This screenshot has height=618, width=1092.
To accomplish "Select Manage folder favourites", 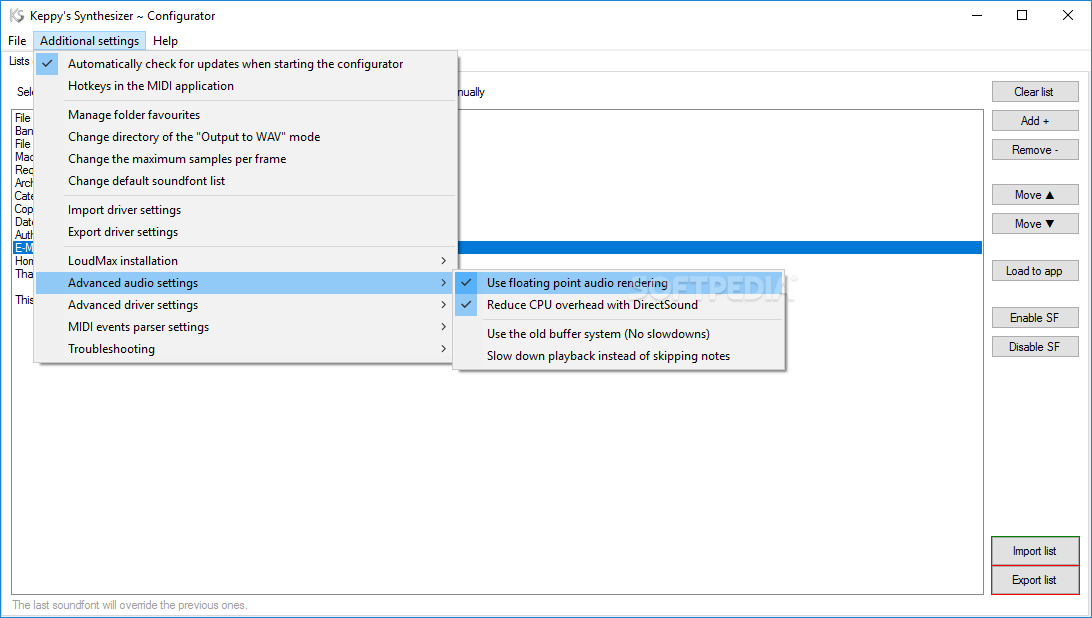I will click(246, 115).
